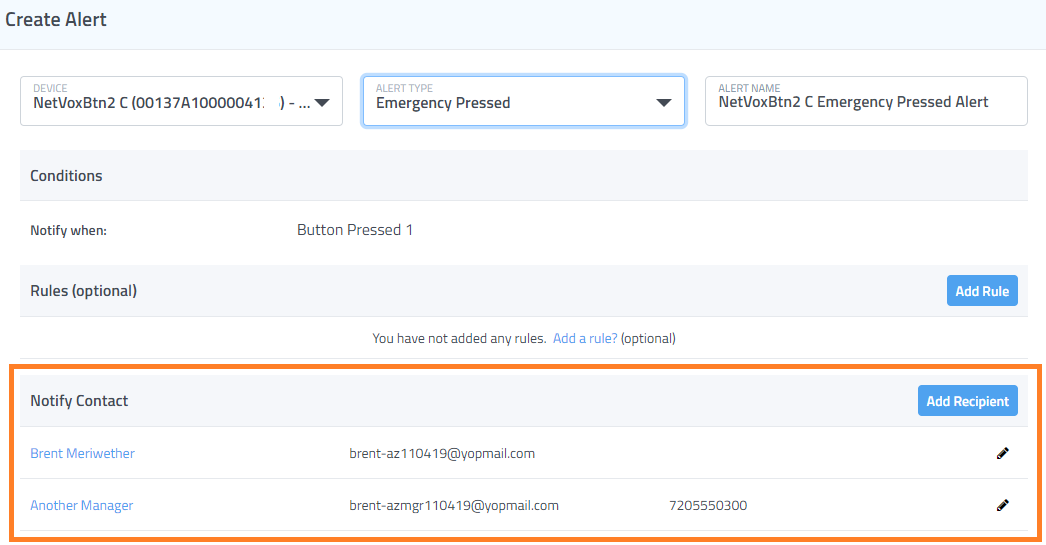Follow the 'Add a rule?' link

(x=585, y=338)
